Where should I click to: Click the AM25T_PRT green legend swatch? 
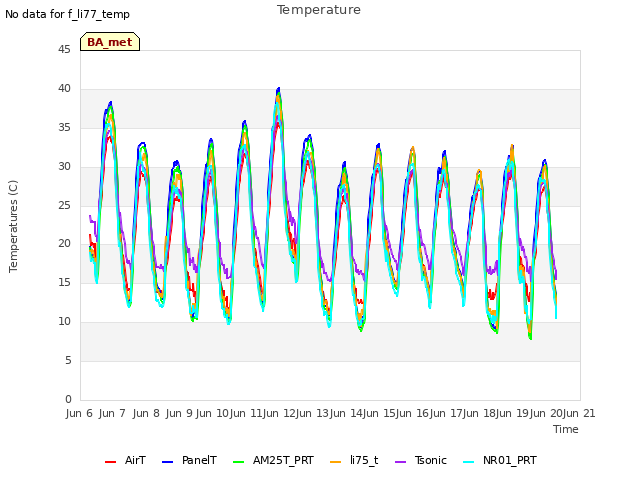click(x=238, y=462)
